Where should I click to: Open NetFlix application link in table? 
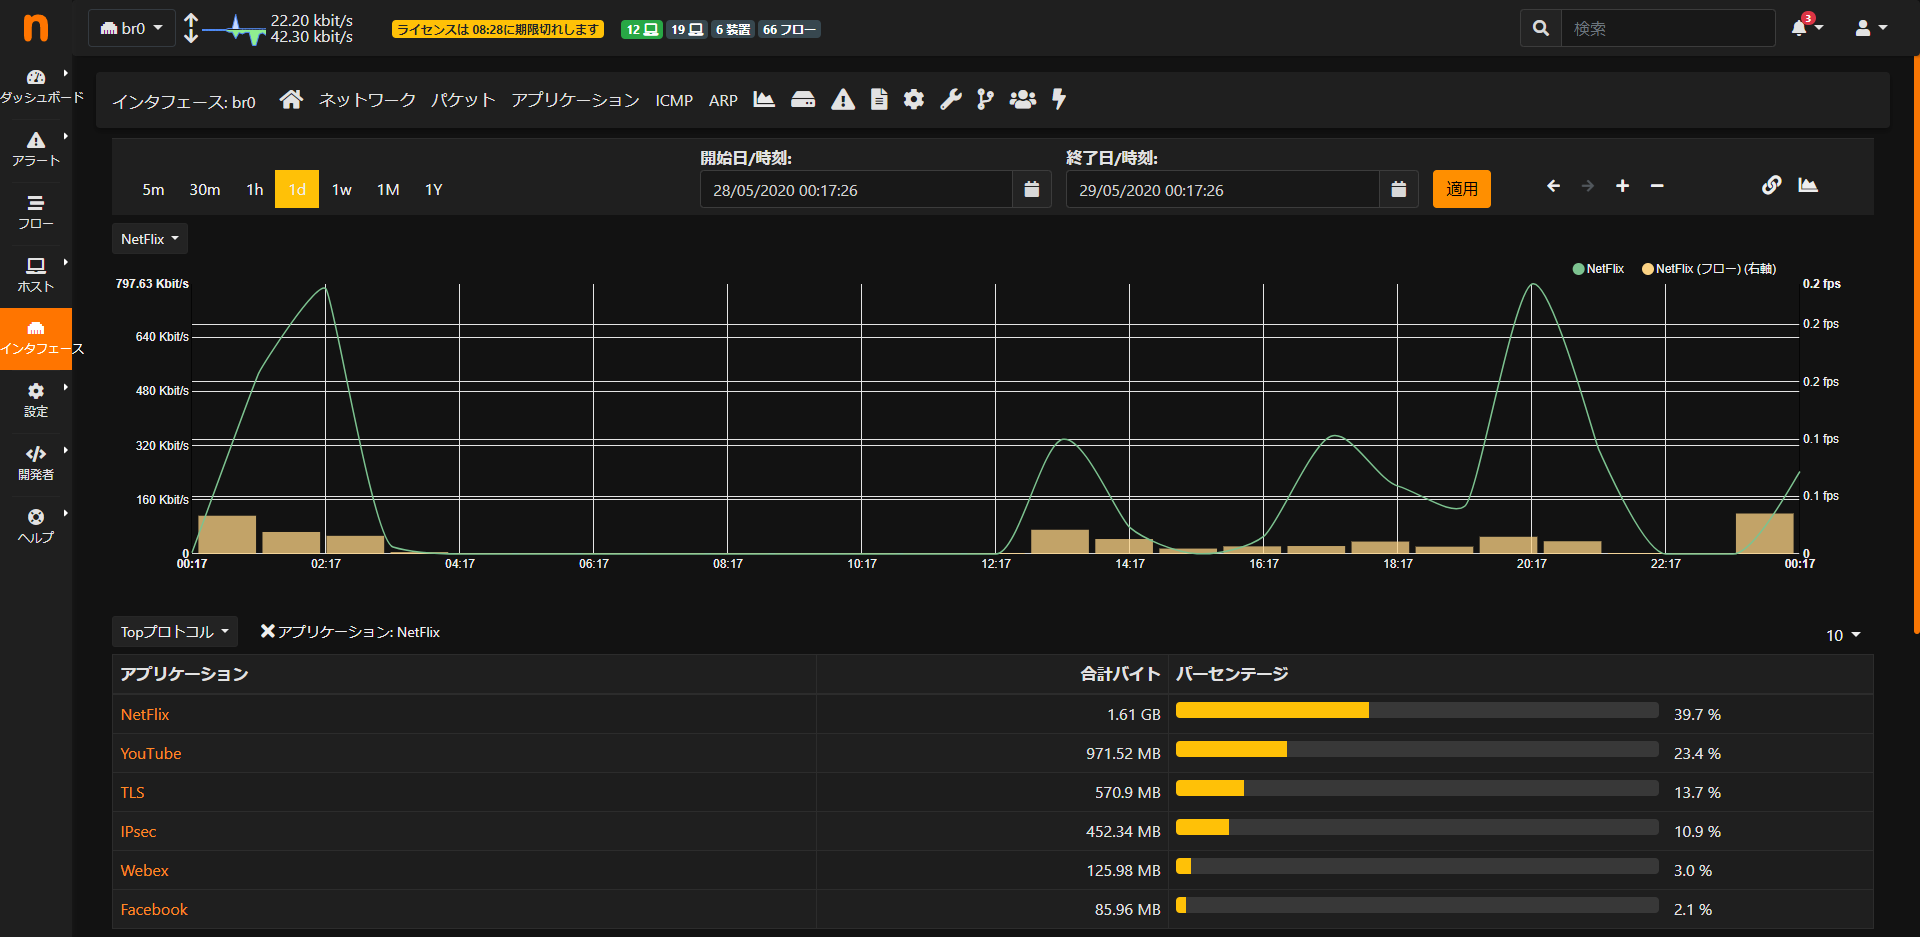click(x=145, y=714)
